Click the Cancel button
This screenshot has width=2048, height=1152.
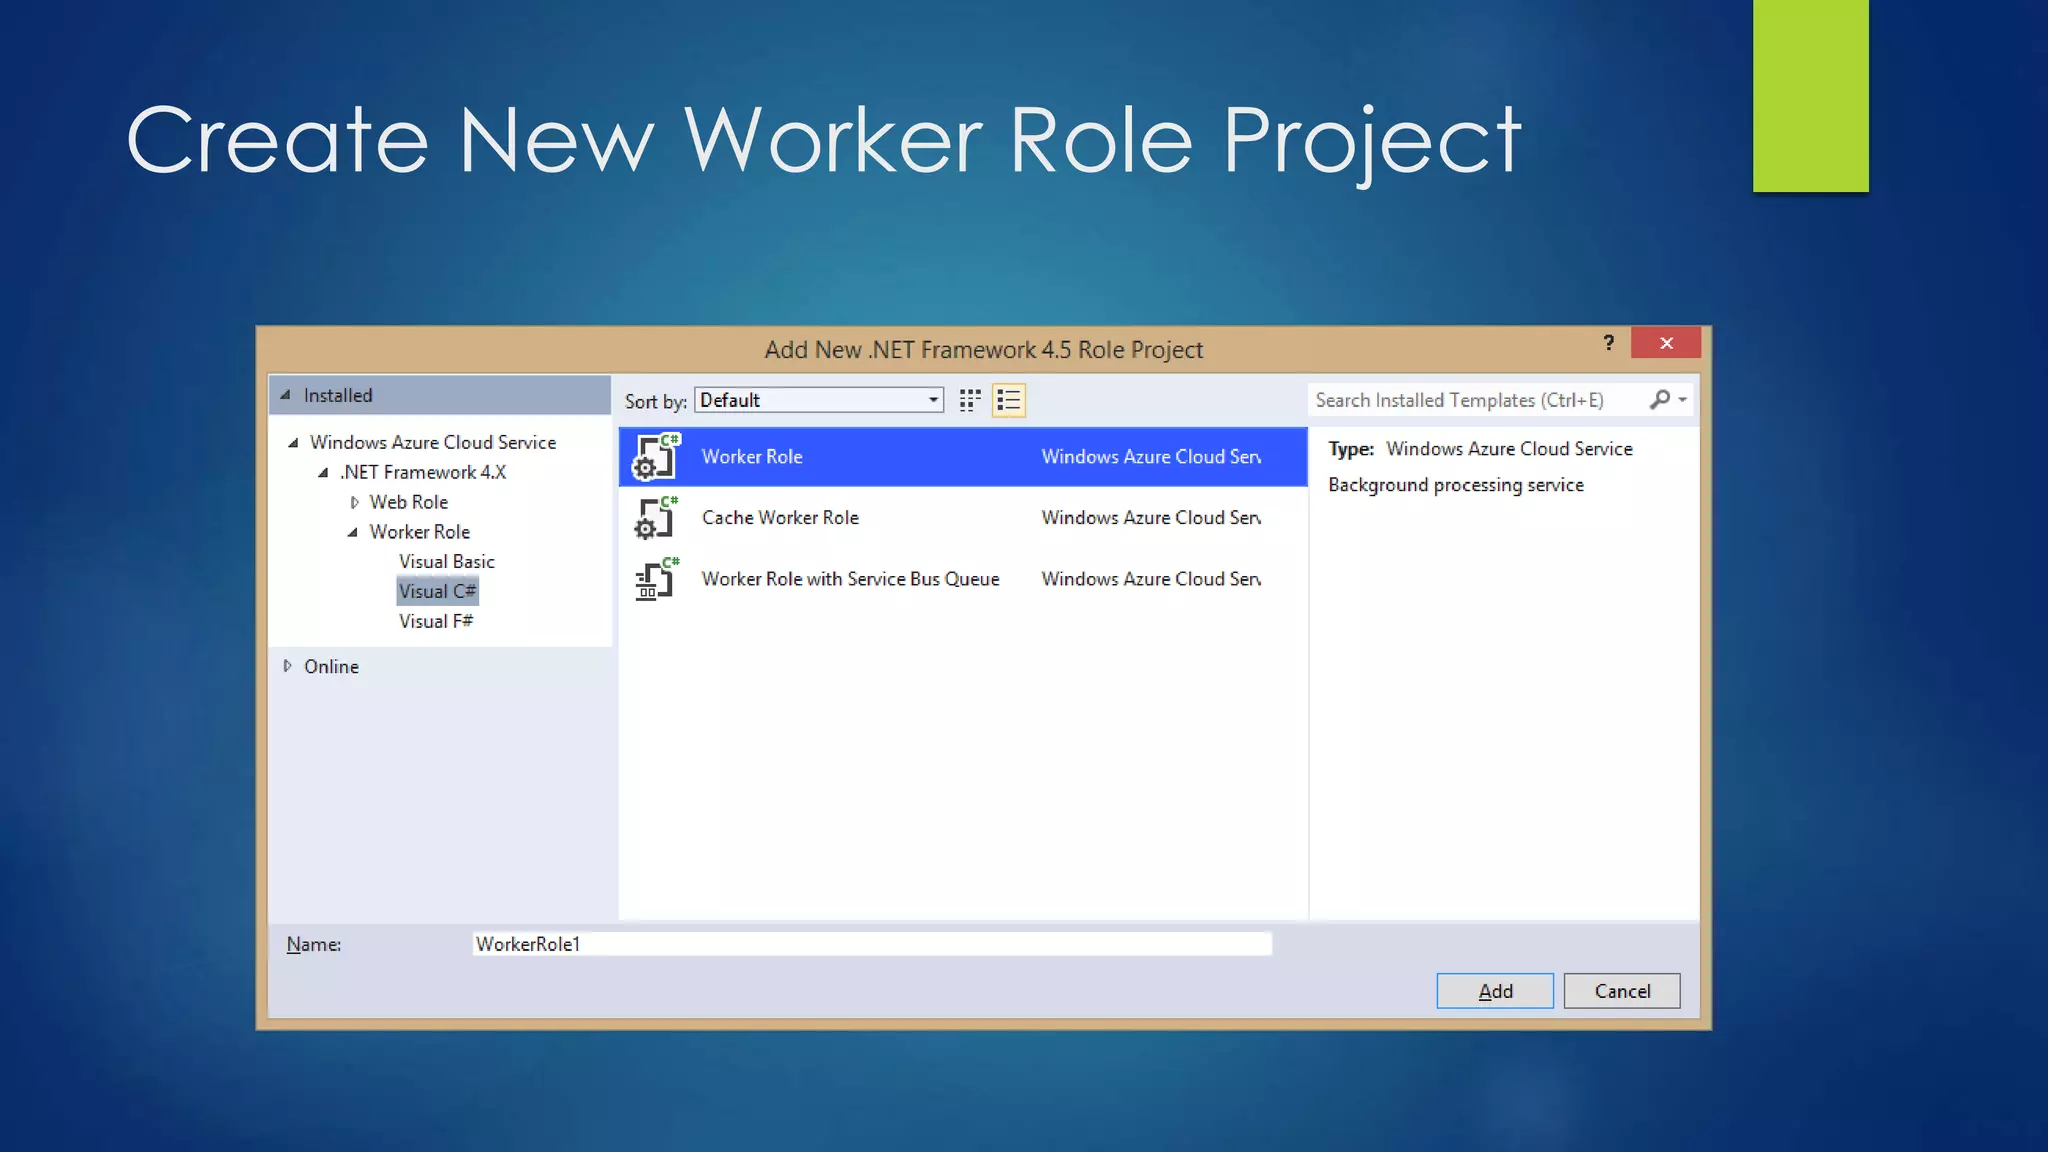point(1621,991)
